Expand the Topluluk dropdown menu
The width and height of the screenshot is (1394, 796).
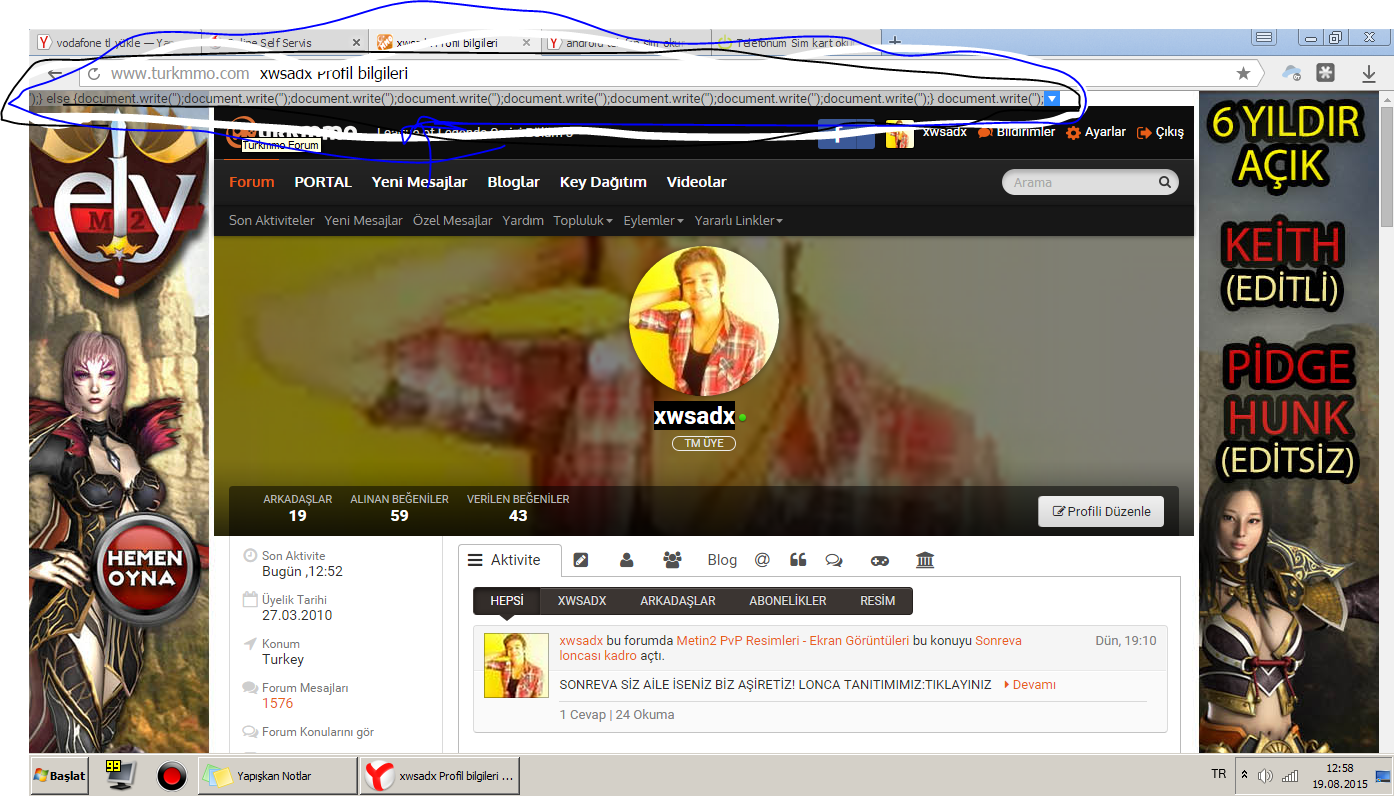tap(584, 220)
